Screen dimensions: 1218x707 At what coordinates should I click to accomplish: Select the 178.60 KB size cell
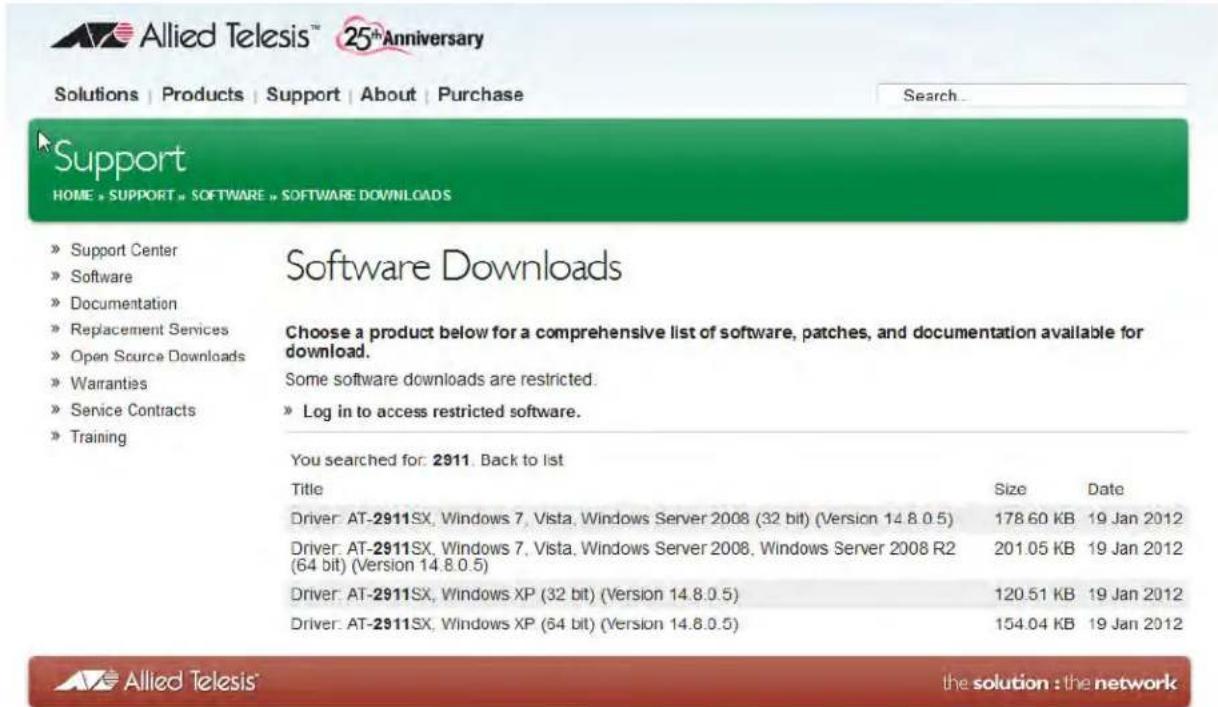tap(1035, 519)
